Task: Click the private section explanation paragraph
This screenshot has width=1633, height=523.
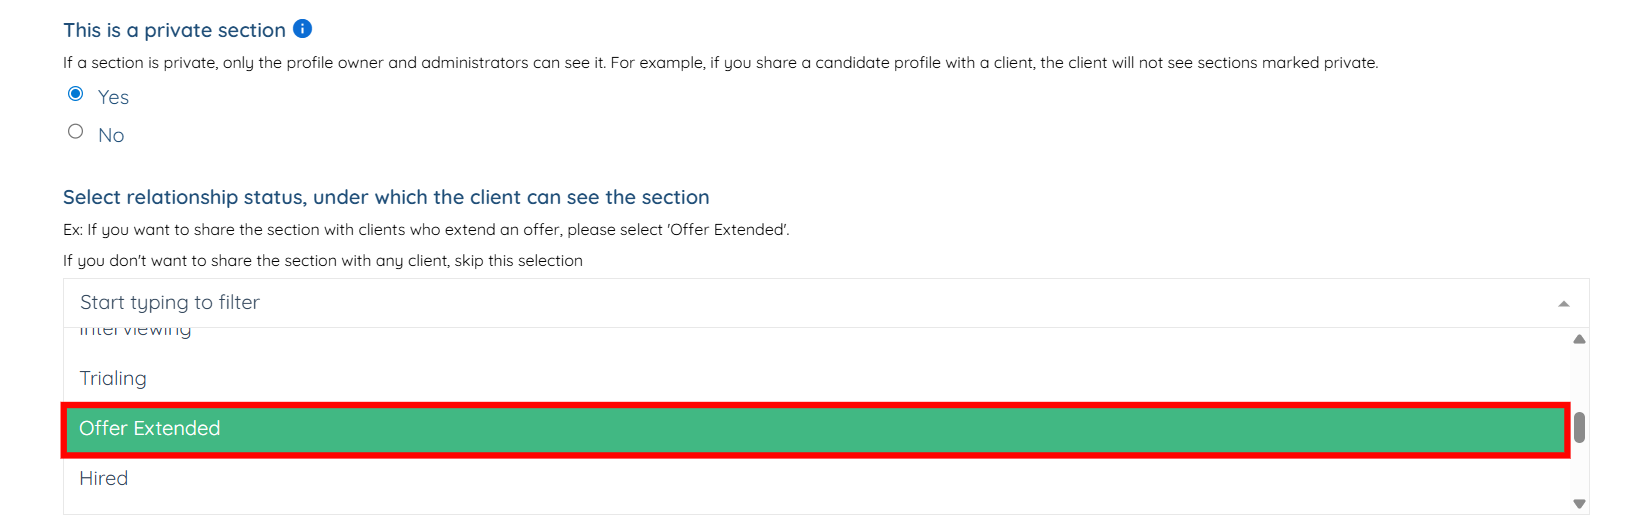Action: (x=720, y=63)
